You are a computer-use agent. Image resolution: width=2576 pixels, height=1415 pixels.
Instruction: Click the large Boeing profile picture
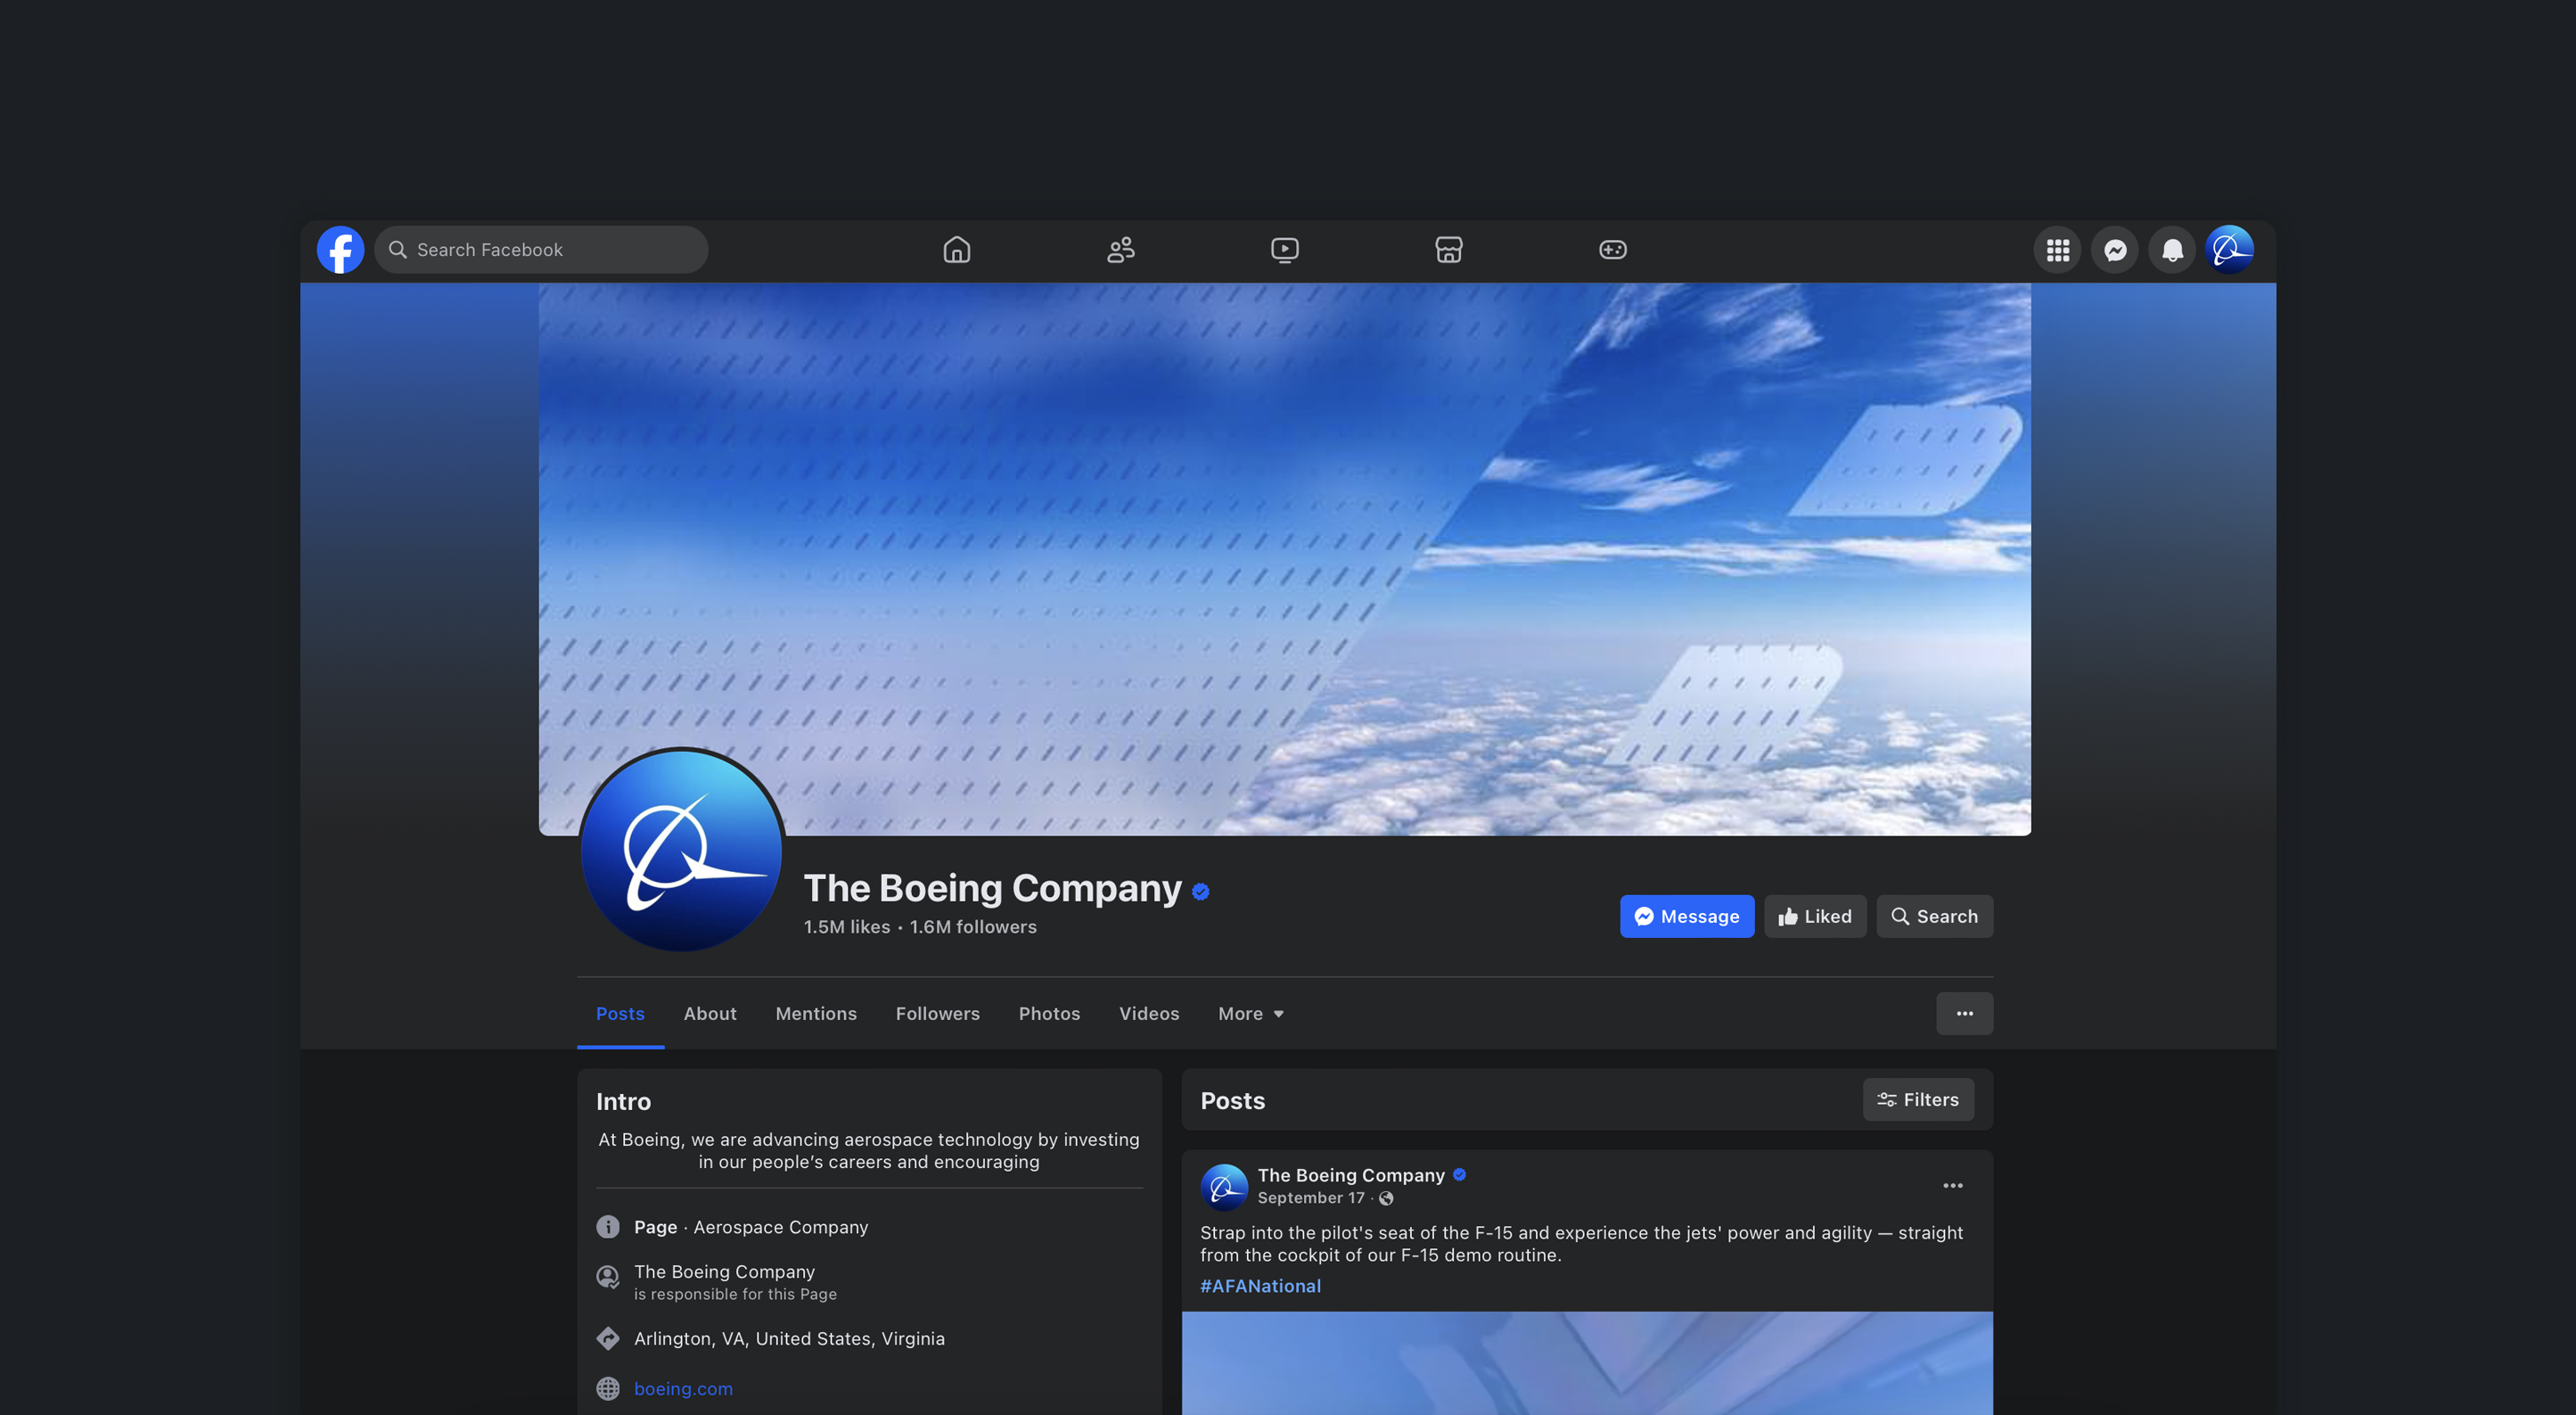point(682,850)
